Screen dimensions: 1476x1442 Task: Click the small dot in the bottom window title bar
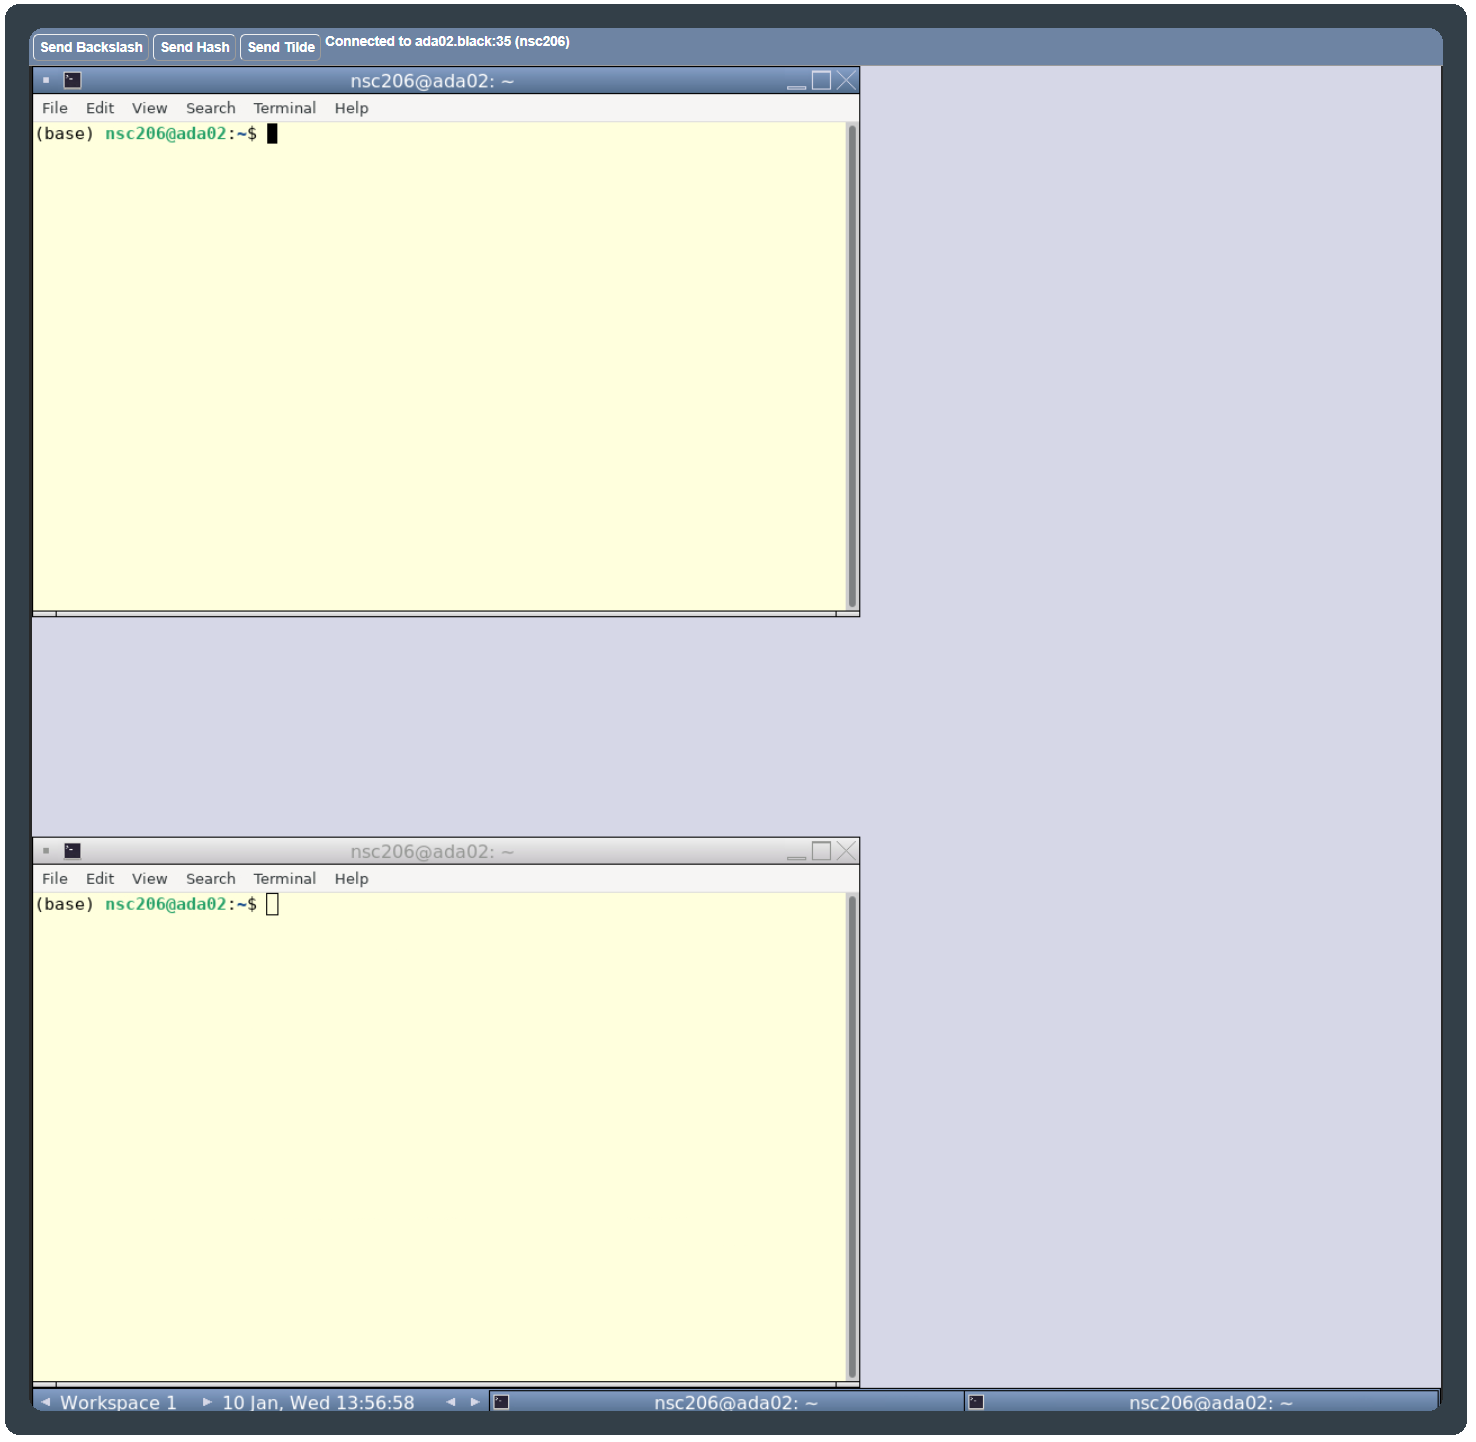pyautogui.click(x=46, y=851)
